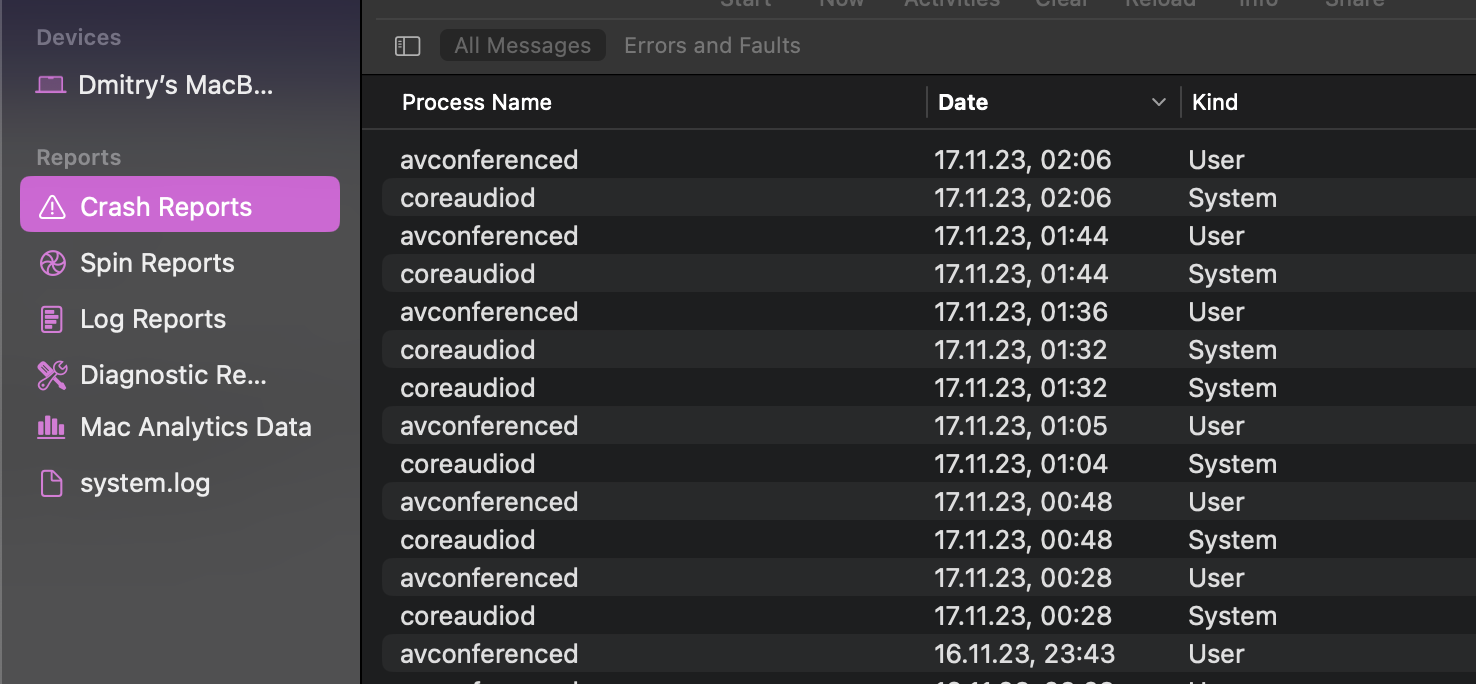
Task: Click the Log Reports document icon
Action: tap(51, 319)
